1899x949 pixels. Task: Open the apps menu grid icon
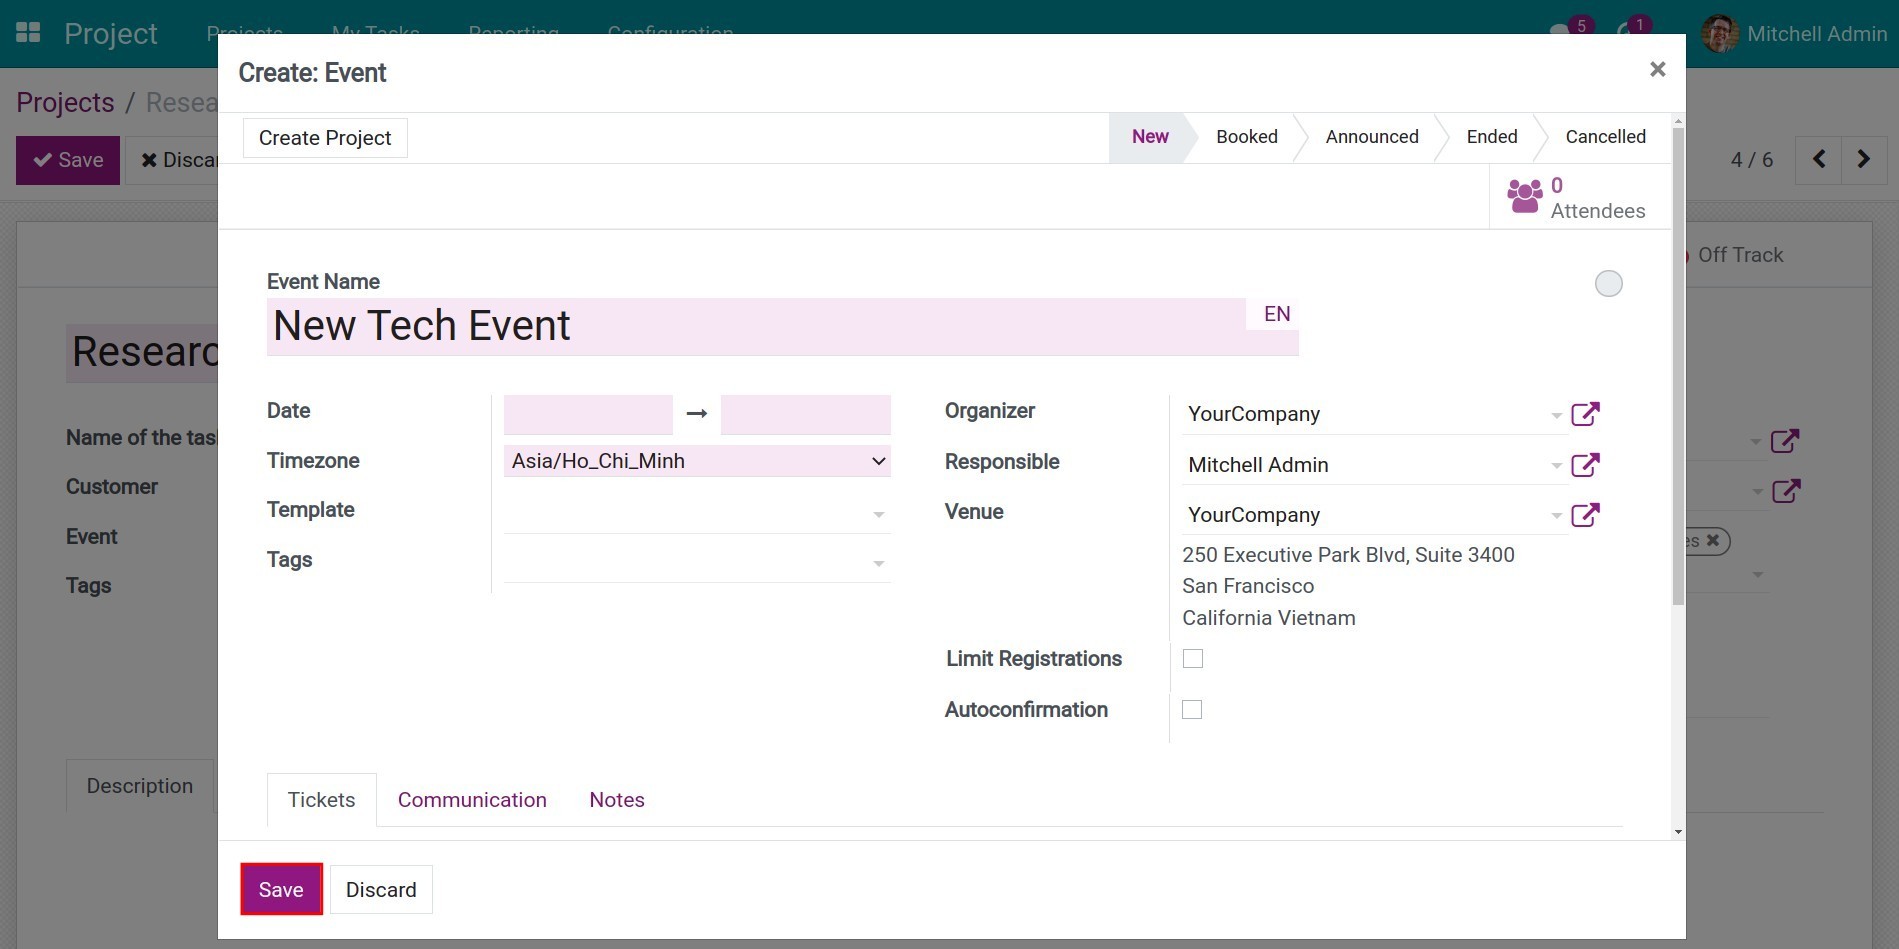pyautogui.click(x=27, y=32)
